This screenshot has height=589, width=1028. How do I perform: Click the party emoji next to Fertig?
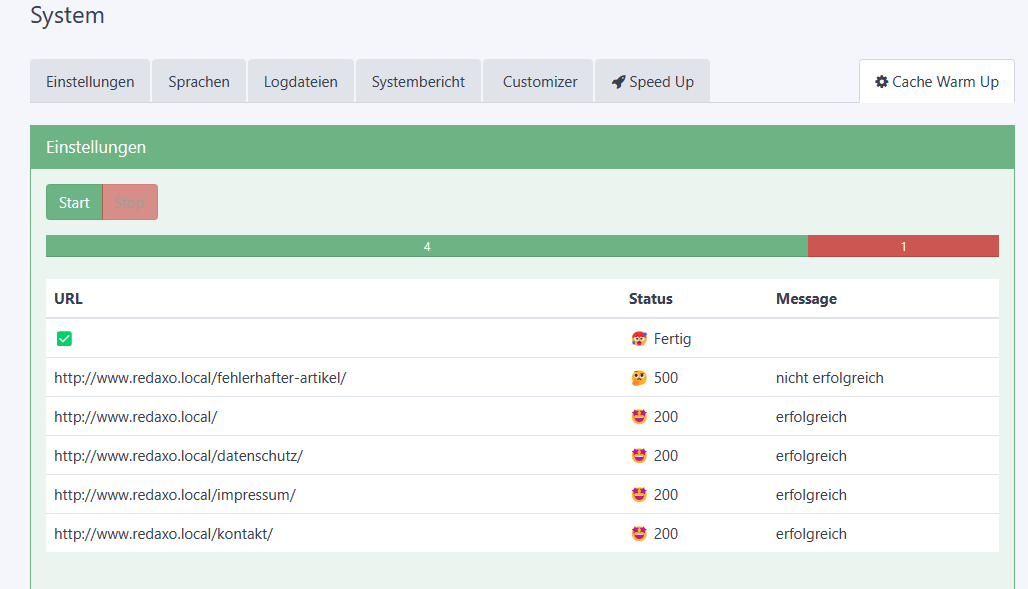pos(639,338)
